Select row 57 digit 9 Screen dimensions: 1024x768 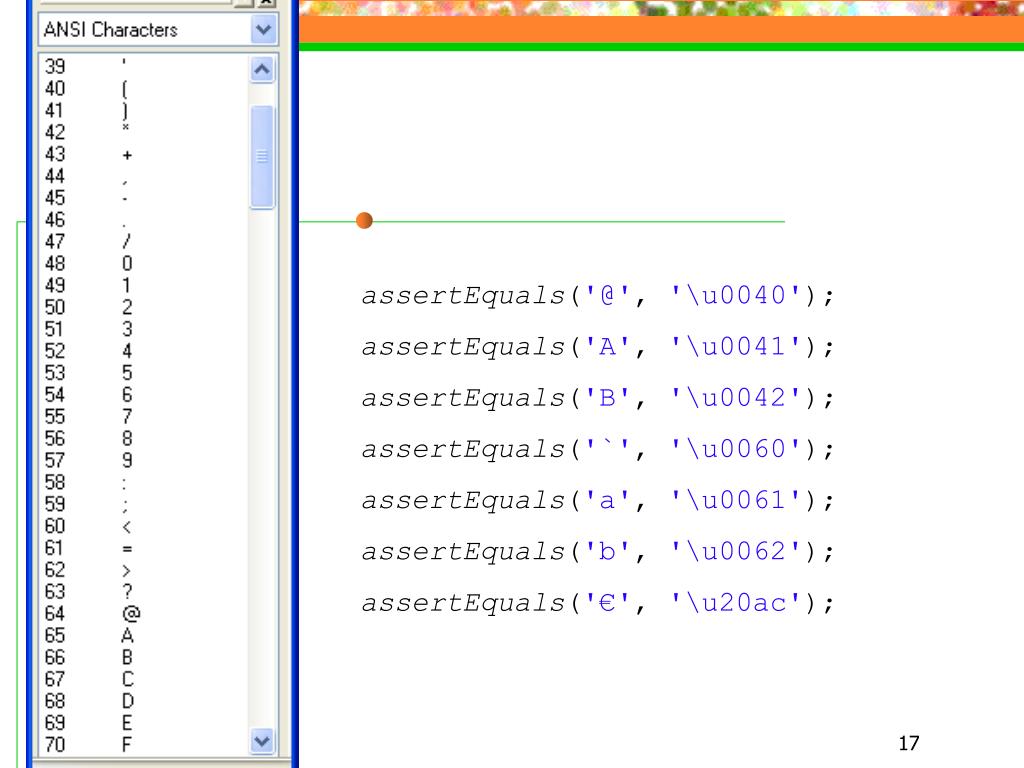point(144,460)
